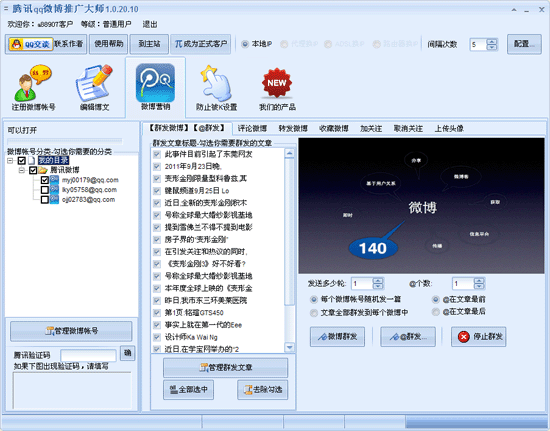Switch to the 收藏微博 tab

tap(334, 129)
